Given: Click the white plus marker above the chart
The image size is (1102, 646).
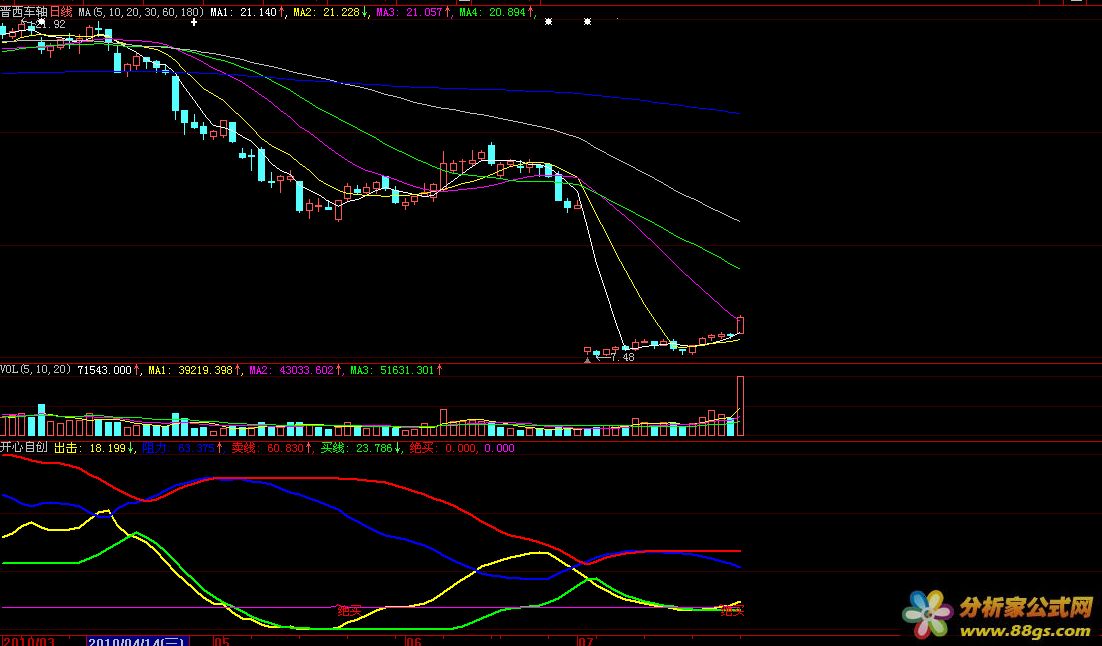Looking at the screenshot, I should pos(194,22).
